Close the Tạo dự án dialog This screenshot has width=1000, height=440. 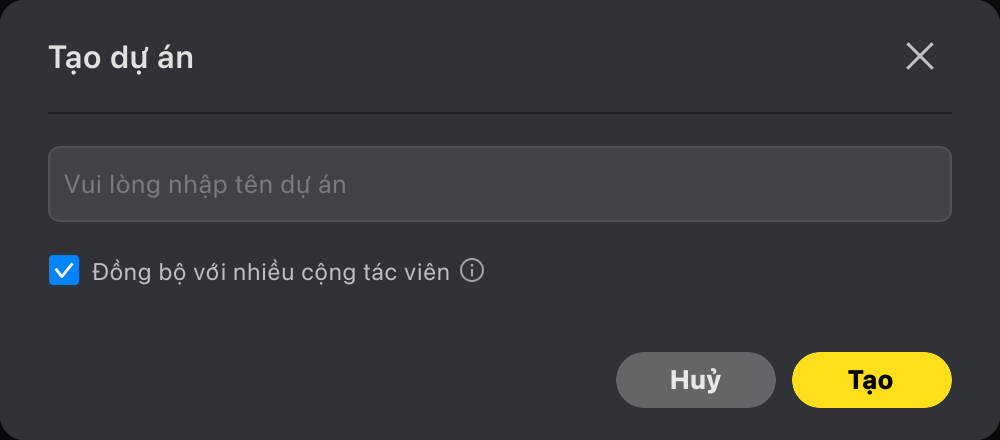coord(919,57)
